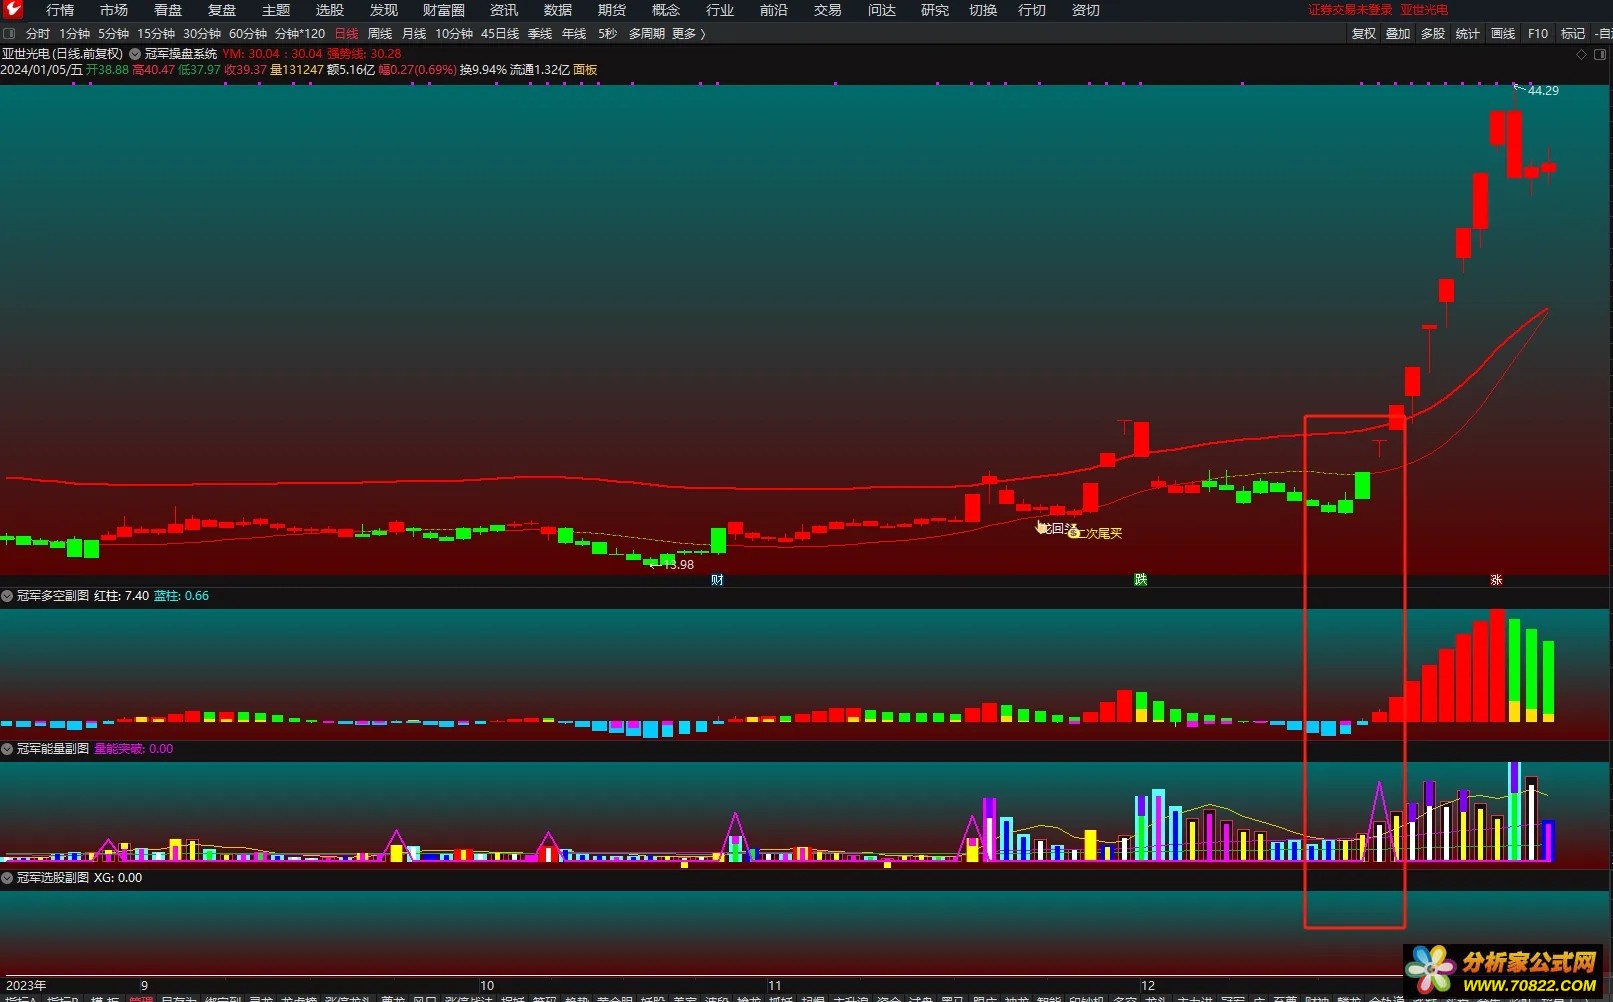Viewport: 1613px width, 1002px height.
Task: Click the 统计 statistics button
Action: pos(1468,34)
